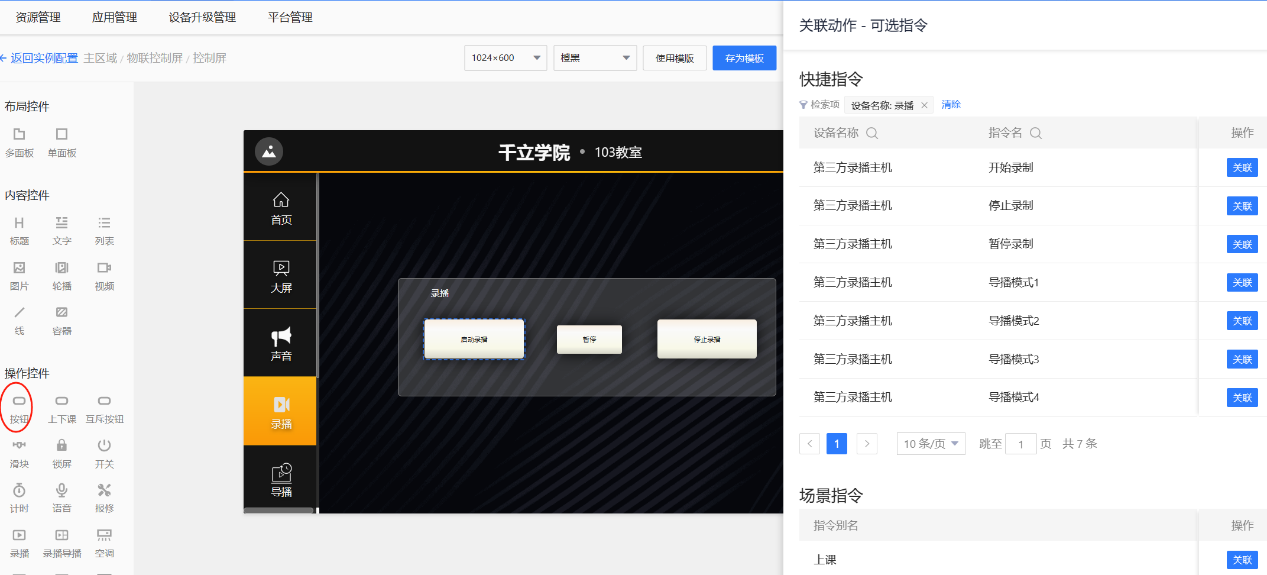Open the 声音 megaphone tab in preview
1267x575 pixels.
coord(281,337)
